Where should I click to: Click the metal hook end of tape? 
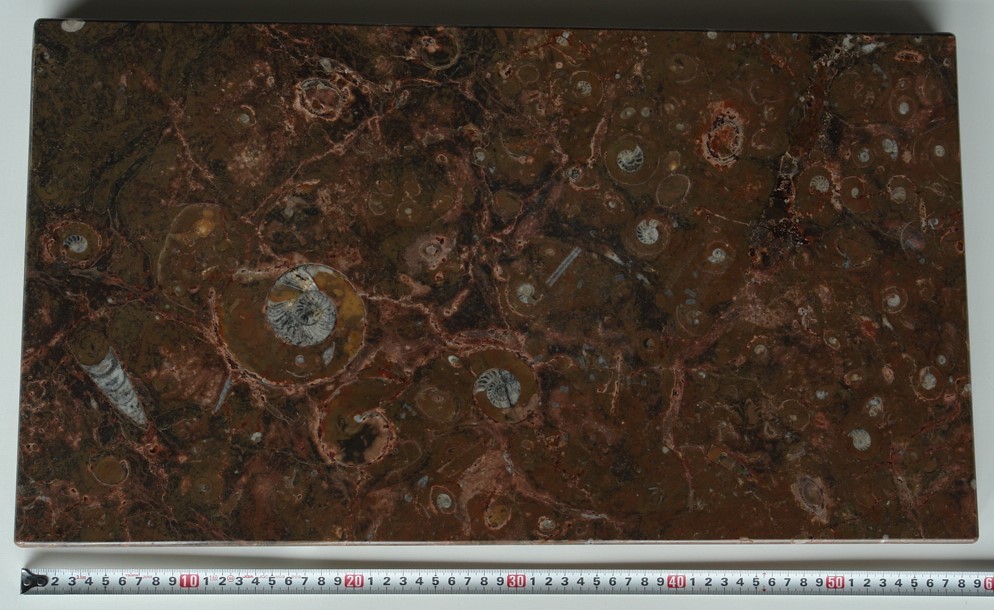[30, 580]
